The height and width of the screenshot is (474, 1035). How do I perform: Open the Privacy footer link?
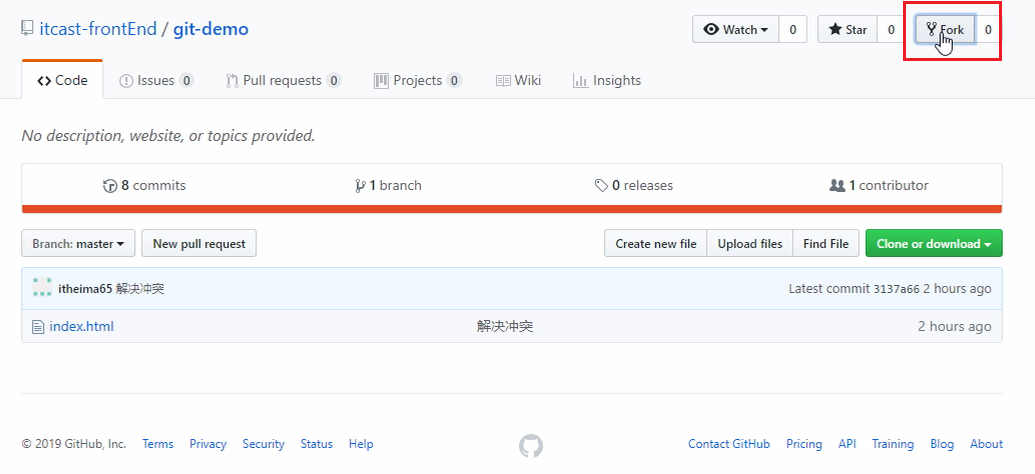tap(208, 444)
